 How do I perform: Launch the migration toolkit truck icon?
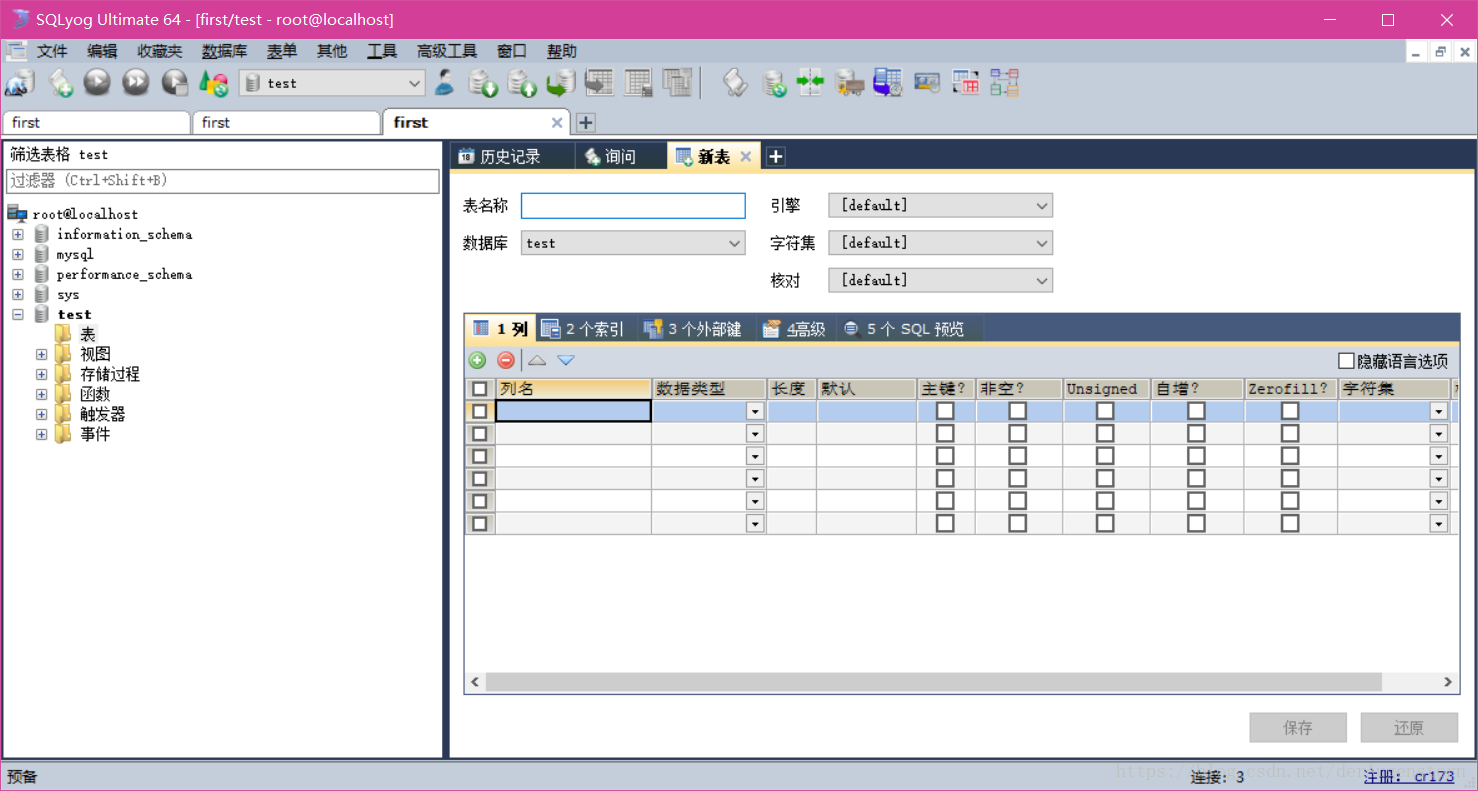(849, 83)
